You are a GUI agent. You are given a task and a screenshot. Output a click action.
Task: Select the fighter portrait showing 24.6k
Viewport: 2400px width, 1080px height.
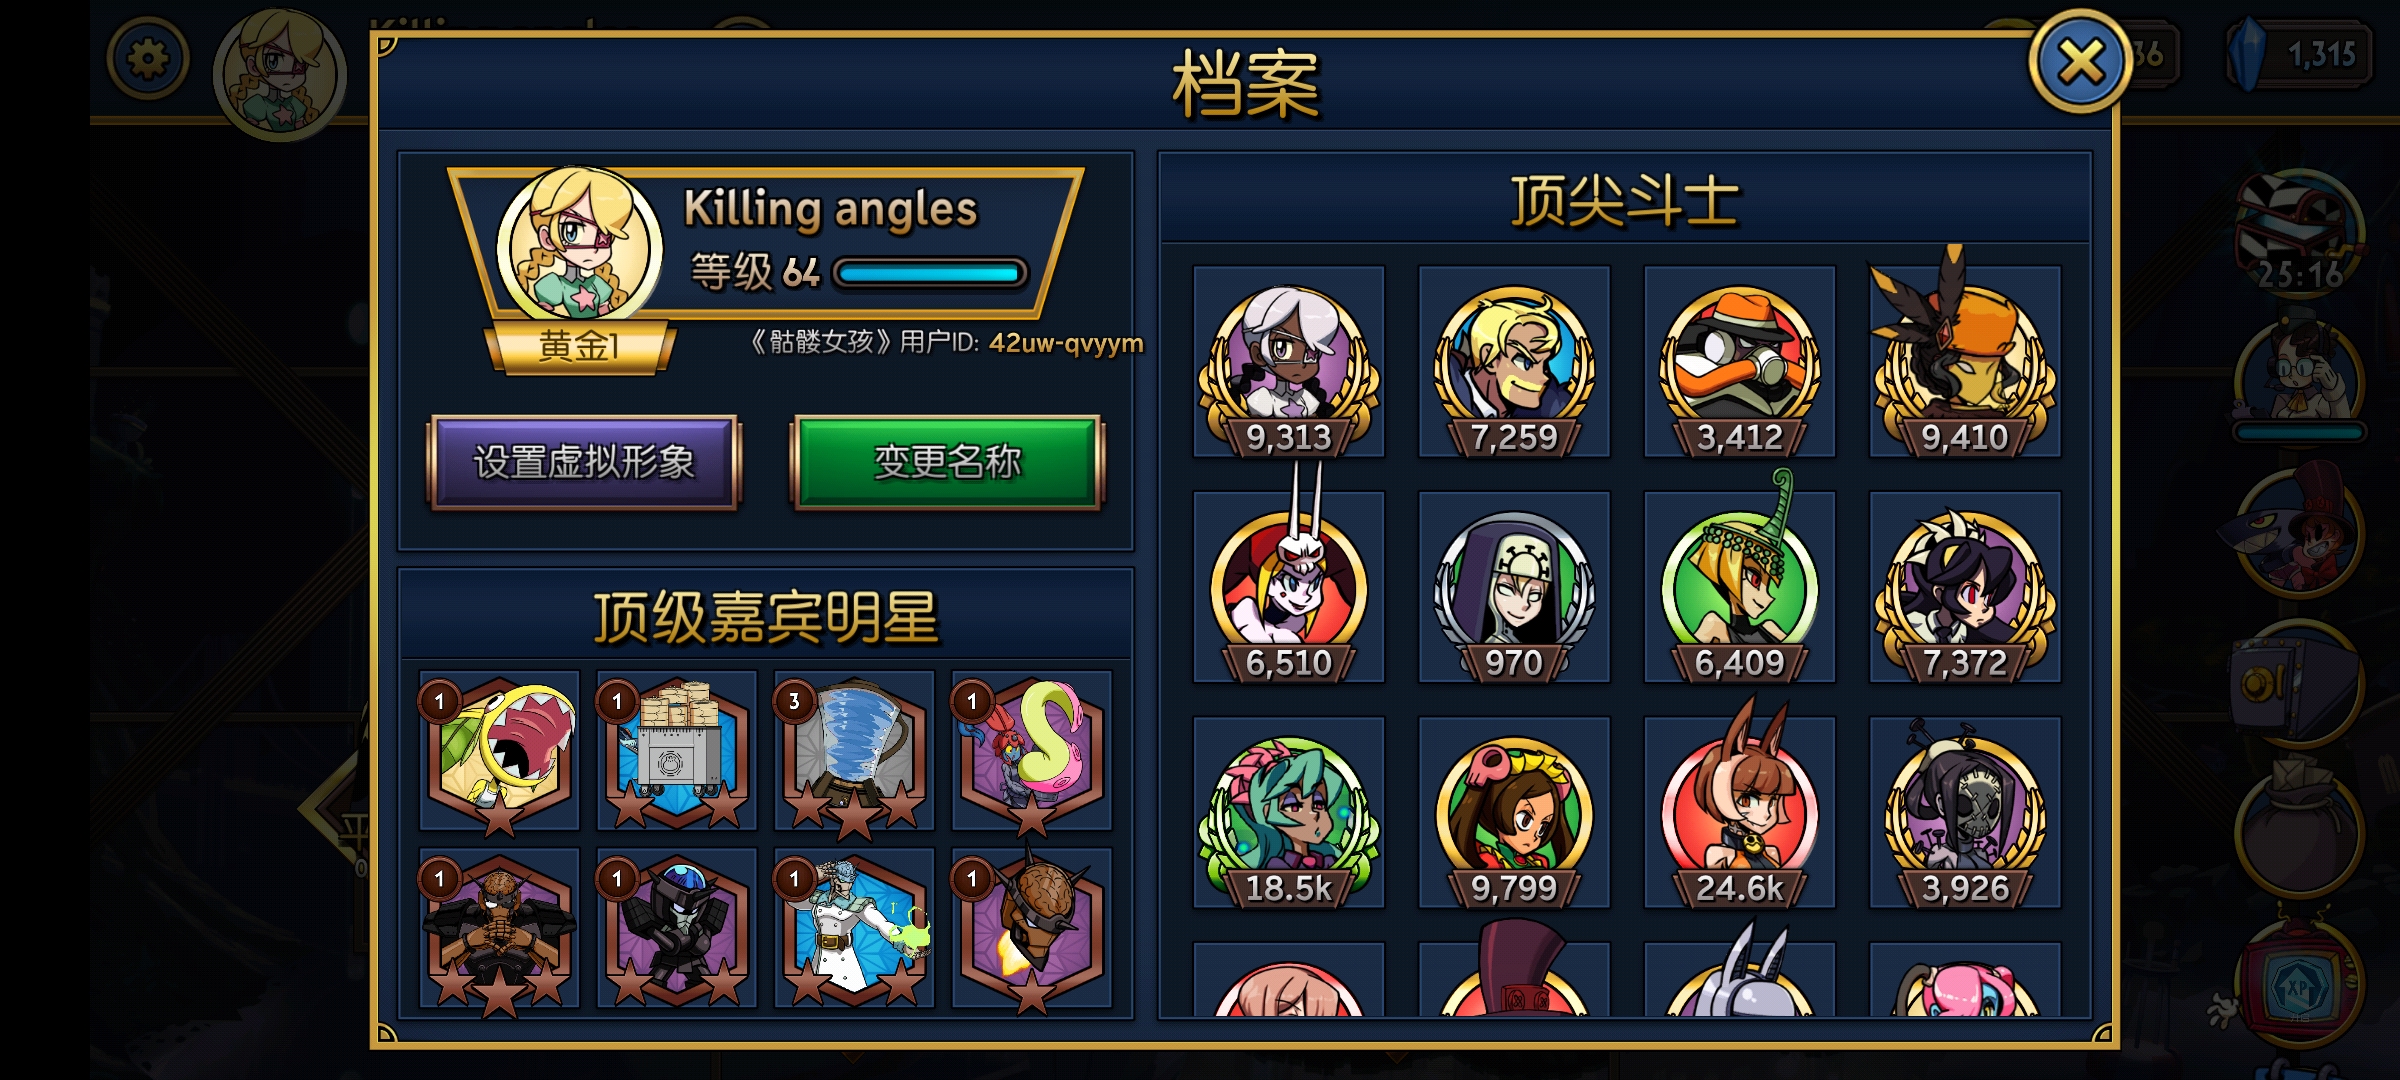(x=1740, y=812)
